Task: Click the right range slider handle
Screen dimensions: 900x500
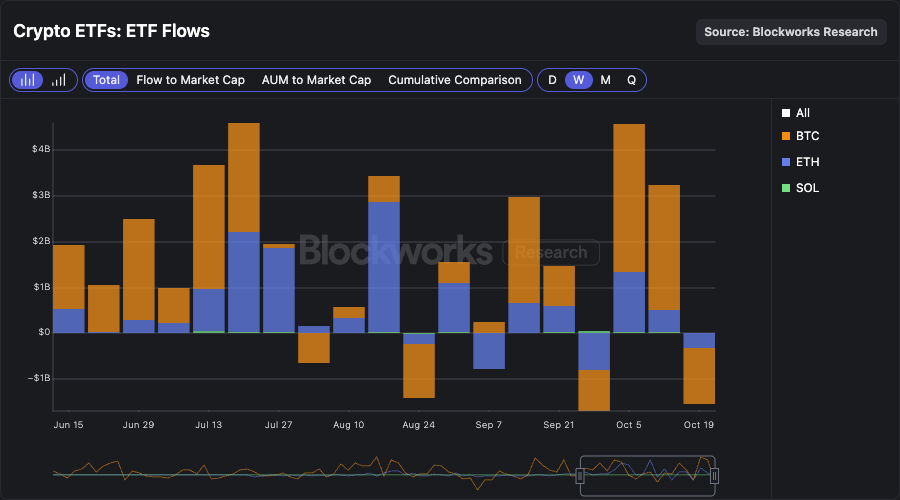Action: click(714, 475)
